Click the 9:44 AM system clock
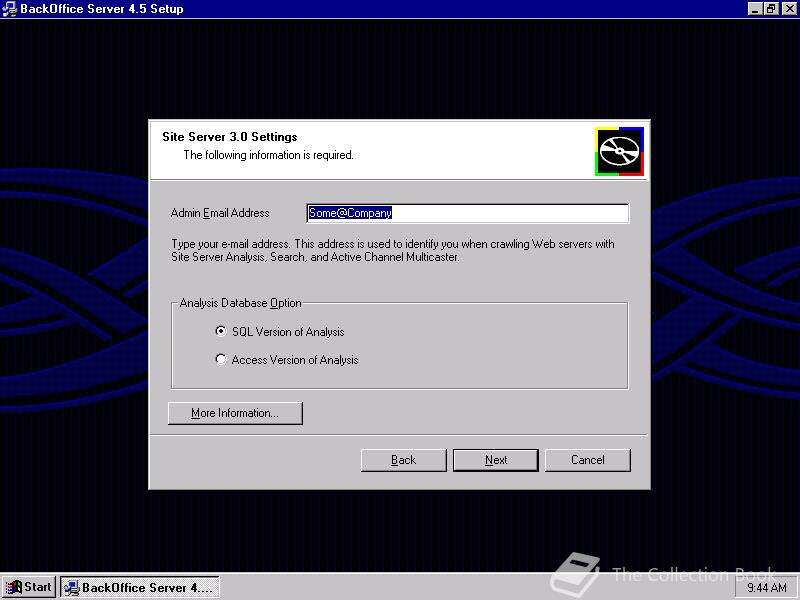Viewport: 800px width, 600px height. [x=767, y=588]
